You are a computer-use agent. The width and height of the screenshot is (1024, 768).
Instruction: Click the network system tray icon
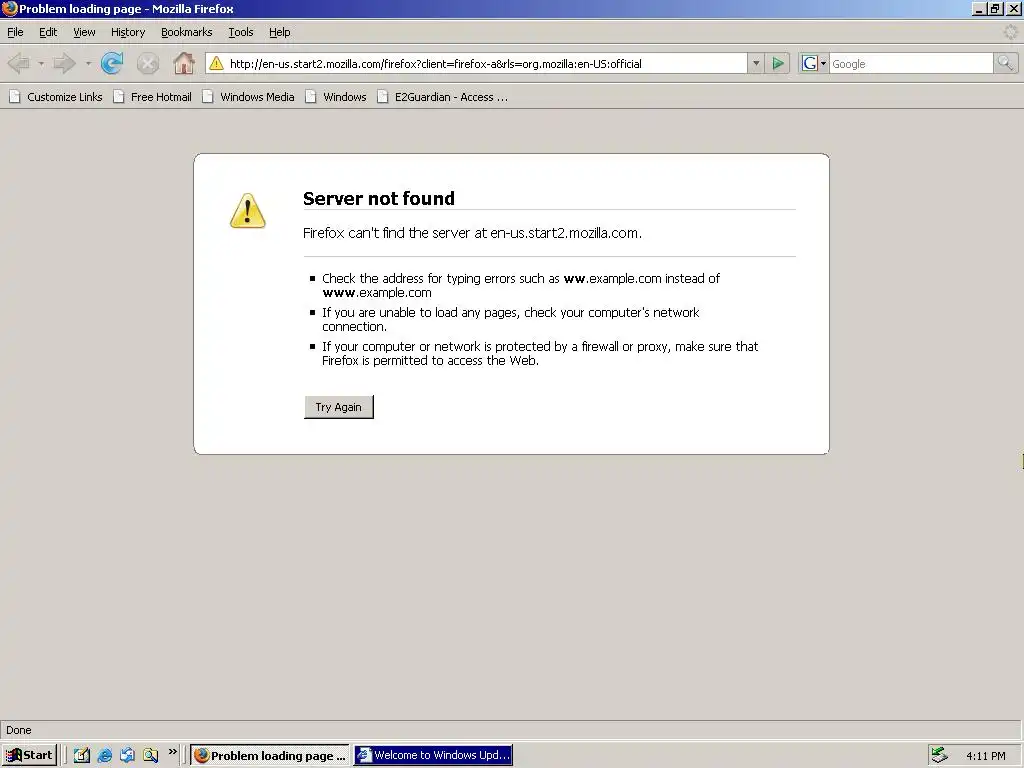940,755
